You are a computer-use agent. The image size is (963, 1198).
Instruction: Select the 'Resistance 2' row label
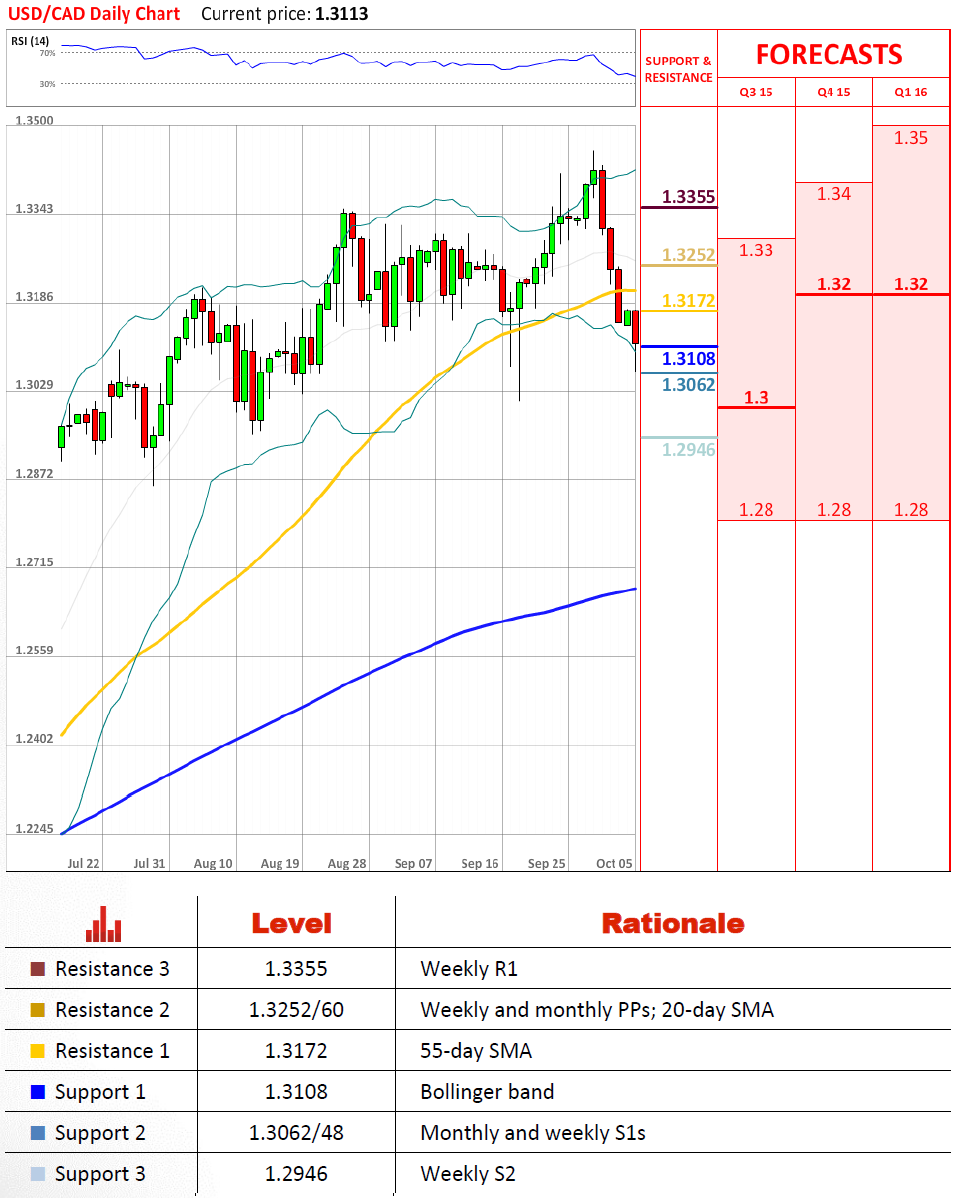coord(112,1010)
